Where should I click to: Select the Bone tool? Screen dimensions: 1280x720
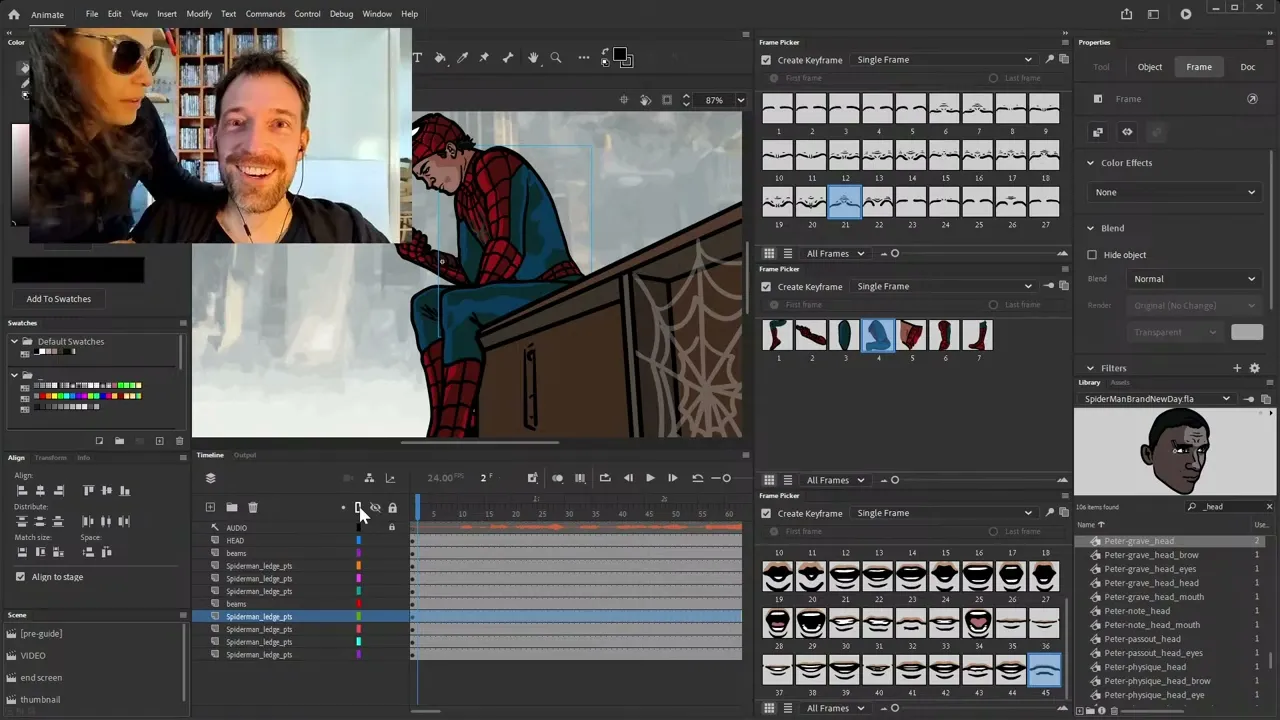(508, 58)
